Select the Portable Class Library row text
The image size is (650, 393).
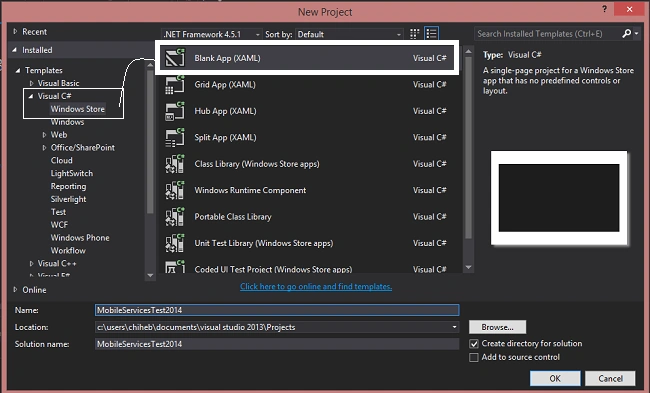(x=233, y=217)
